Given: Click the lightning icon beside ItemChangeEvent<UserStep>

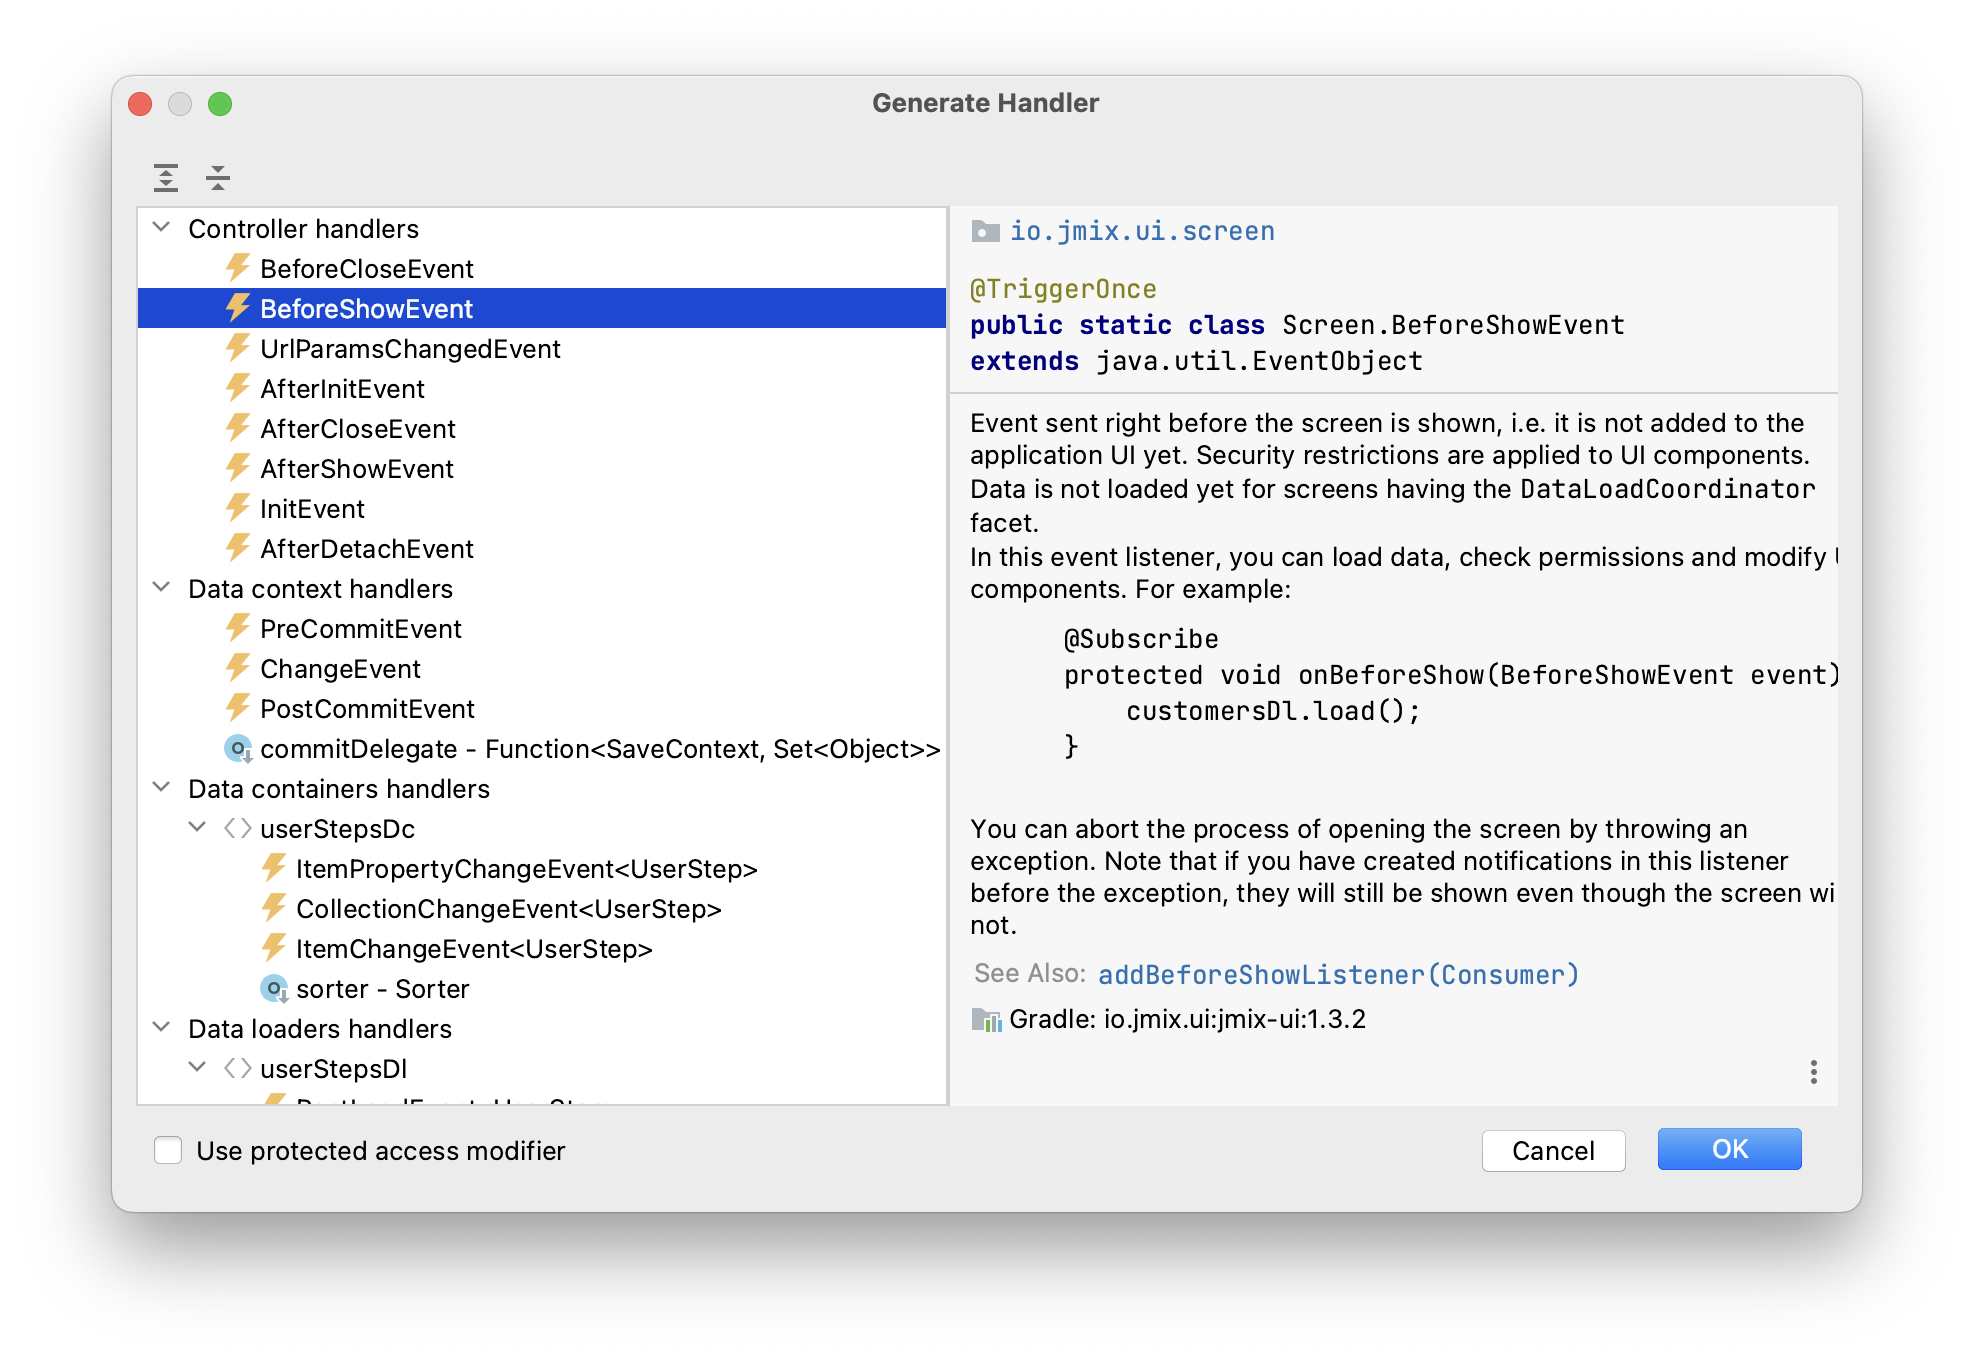Looking at the screenshot, I should pos(273,948).
